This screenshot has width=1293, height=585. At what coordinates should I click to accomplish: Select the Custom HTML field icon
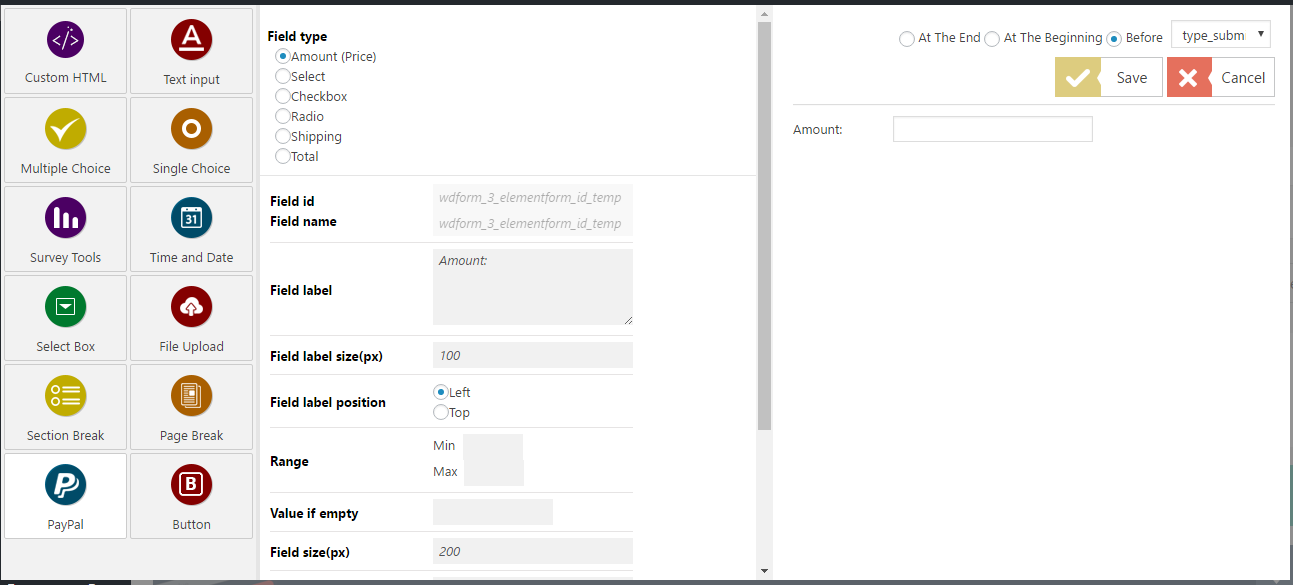point(65,50)
